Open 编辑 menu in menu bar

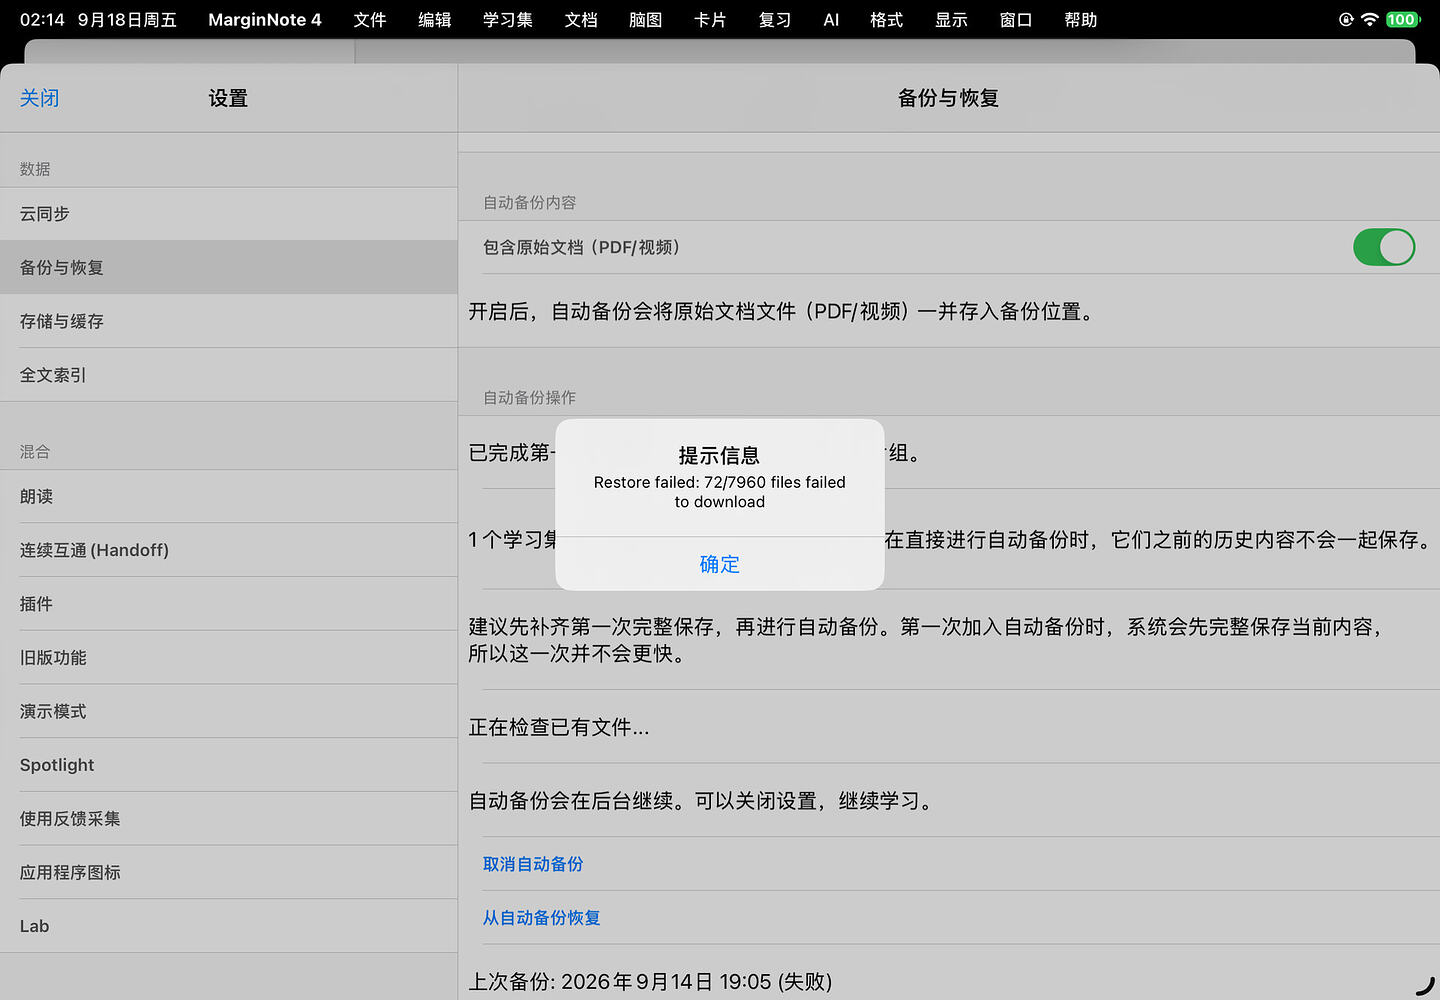point(434,19)
